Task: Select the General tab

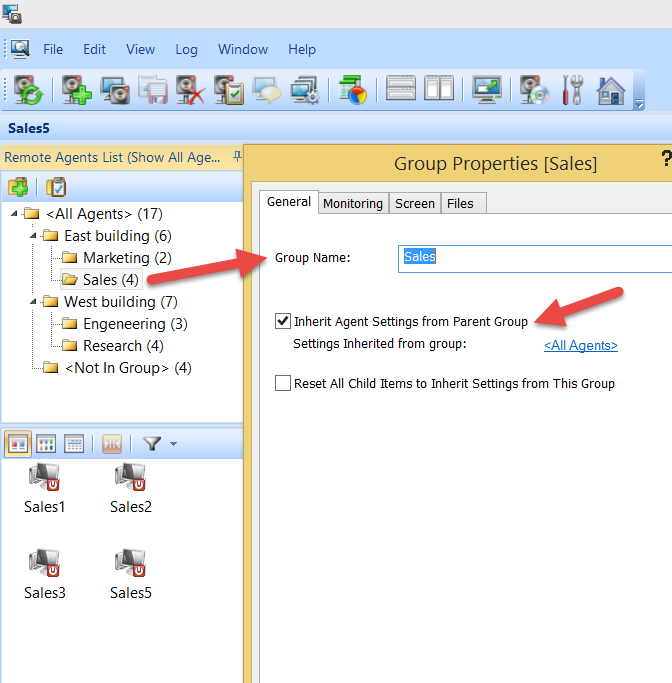Action: pyautogui.click(x=289, y=202)
